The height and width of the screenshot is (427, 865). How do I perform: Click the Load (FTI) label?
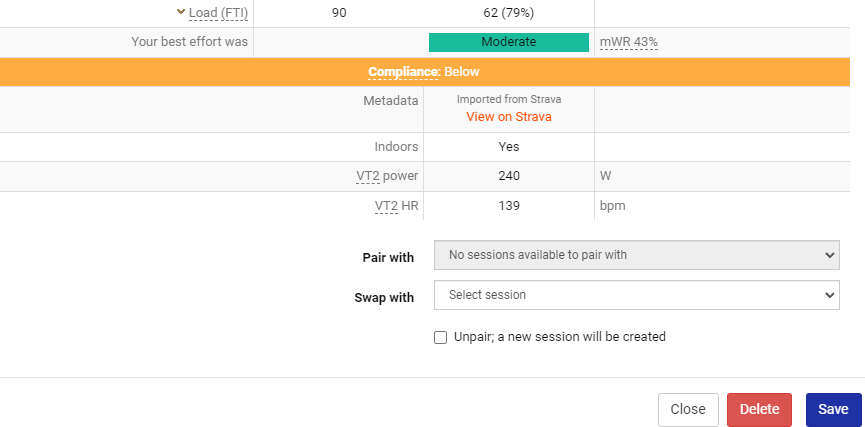click(x=218, y=12)
